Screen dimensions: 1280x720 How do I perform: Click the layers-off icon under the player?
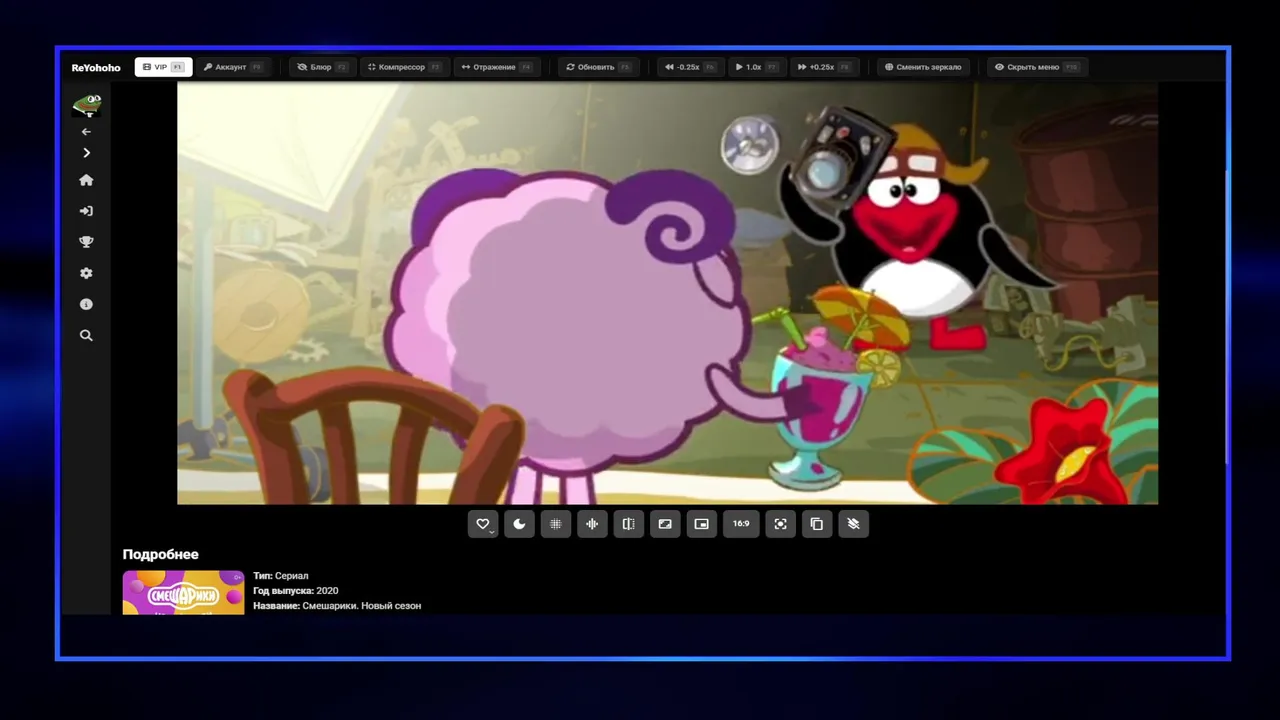coord(853,524)
